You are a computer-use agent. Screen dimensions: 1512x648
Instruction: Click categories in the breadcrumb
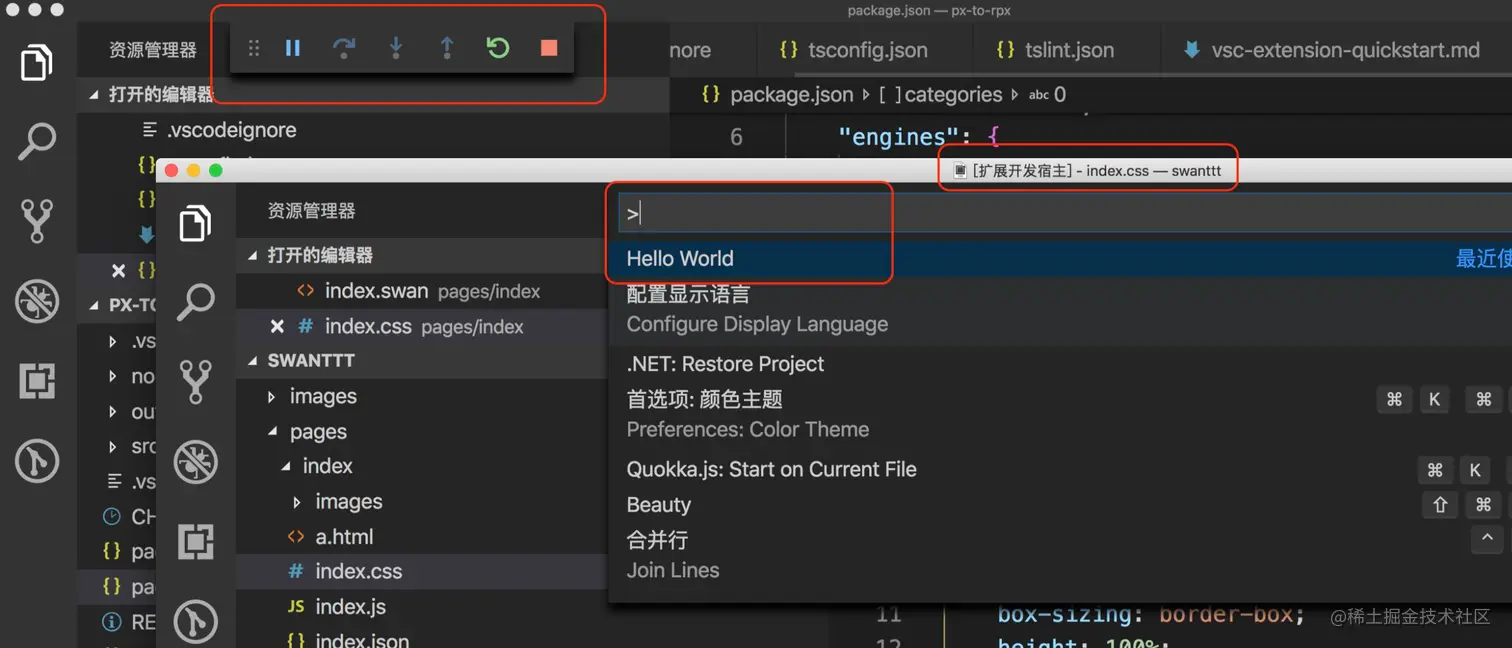[x=953, y=95]
